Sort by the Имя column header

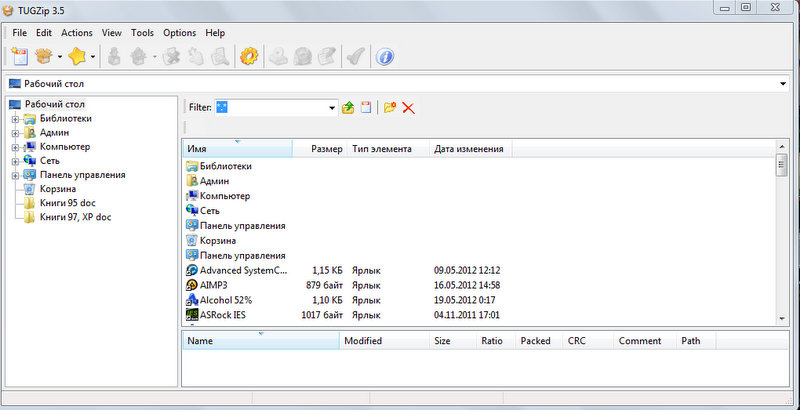point(237,148)
